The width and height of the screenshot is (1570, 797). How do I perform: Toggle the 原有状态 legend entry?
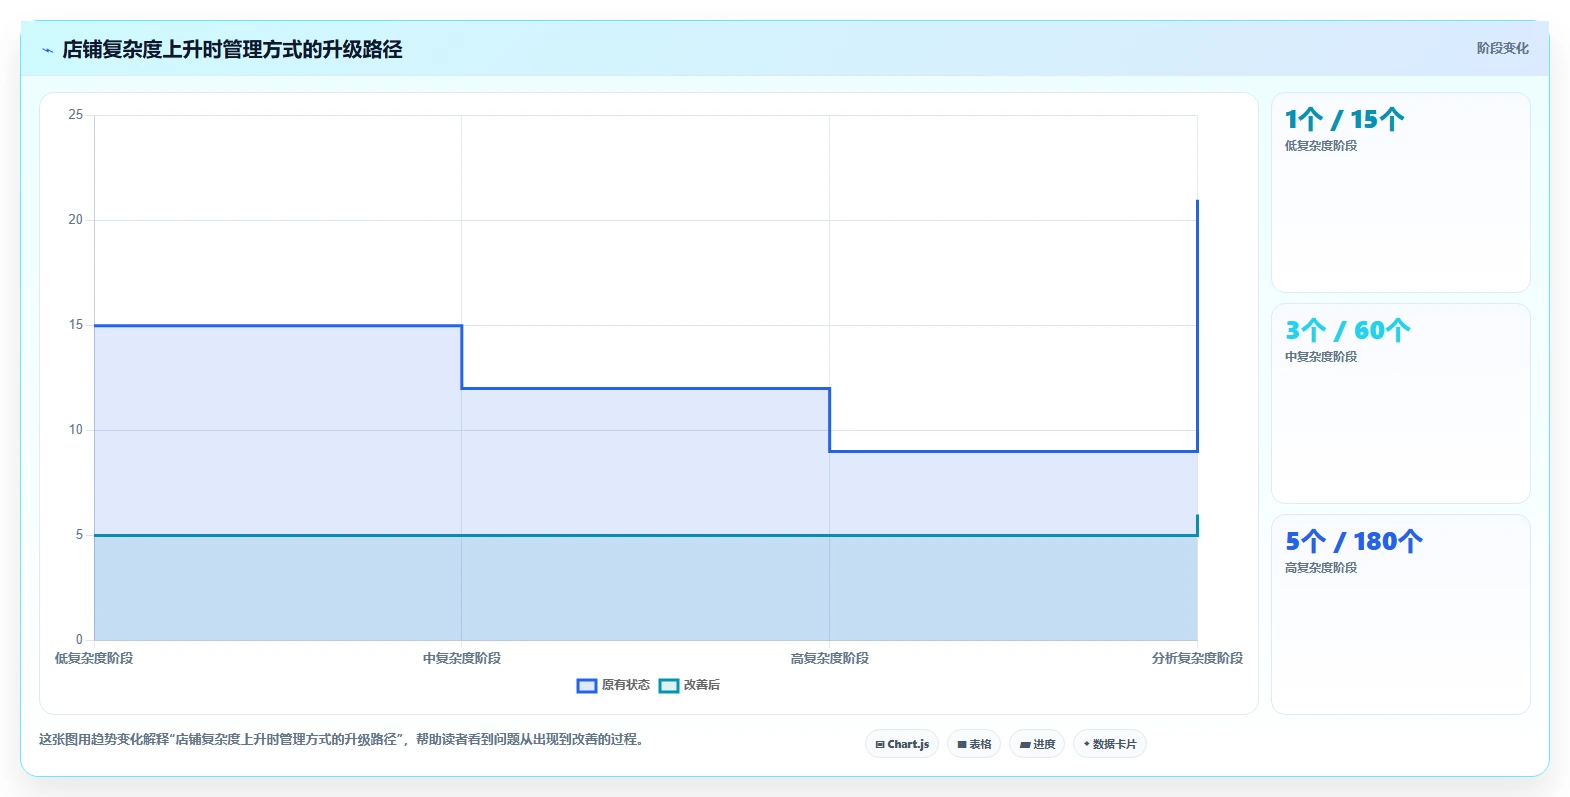[x=613, y=685]
